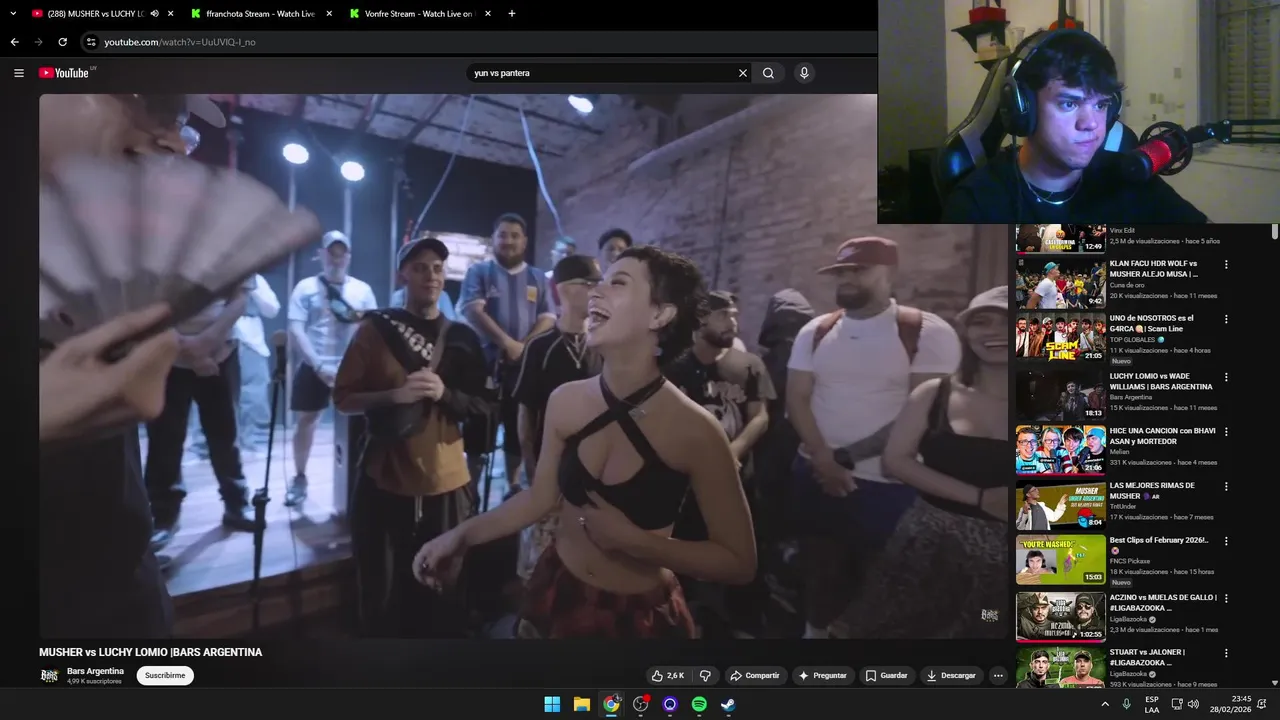Like the video showing 2,6 K
The height and width of the screenshot is (720, 1280).
(x=668, y=676)
